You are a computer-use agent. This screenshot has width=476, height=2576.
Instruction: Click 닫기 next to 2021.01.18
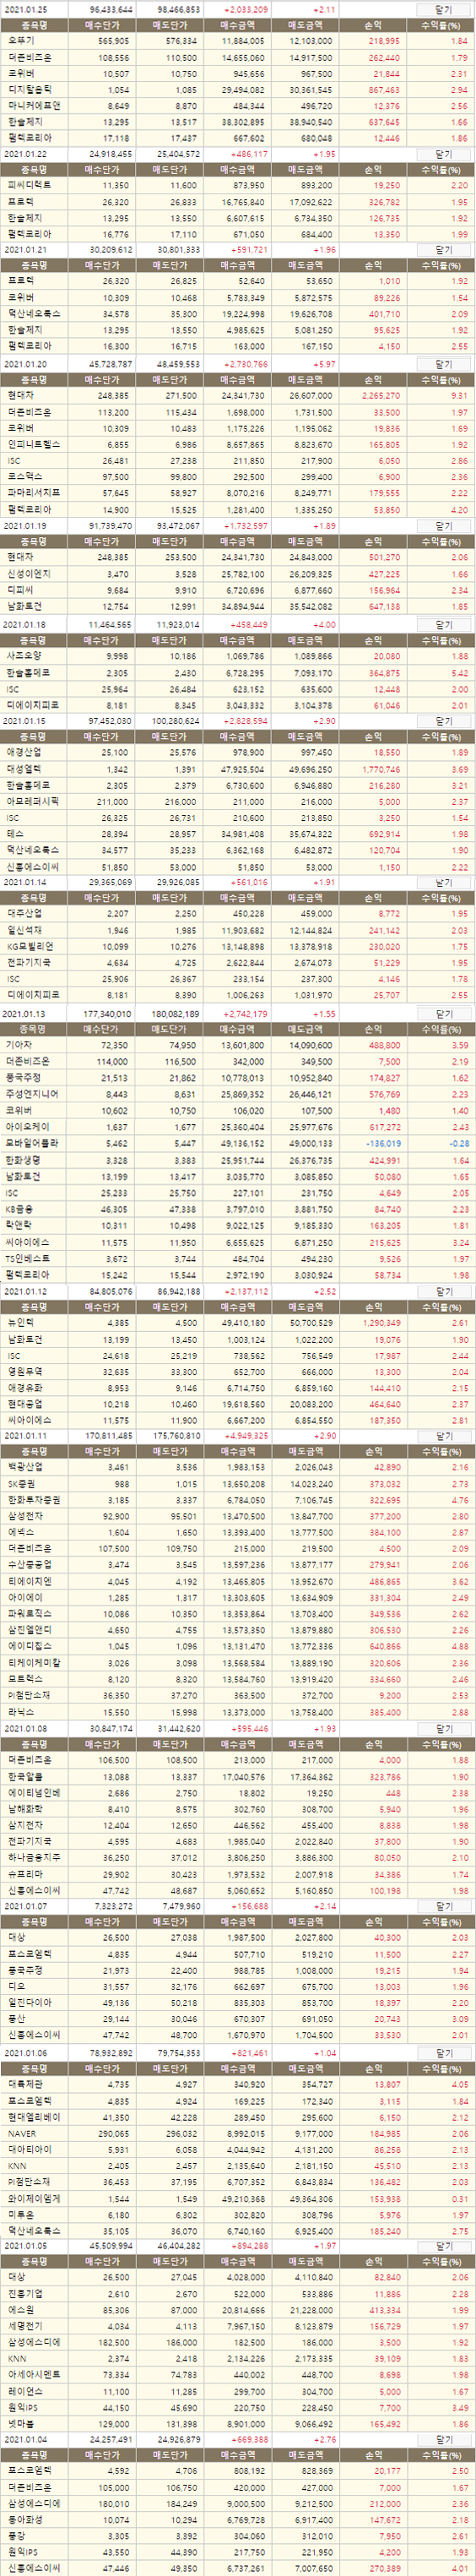coord(443,624)
